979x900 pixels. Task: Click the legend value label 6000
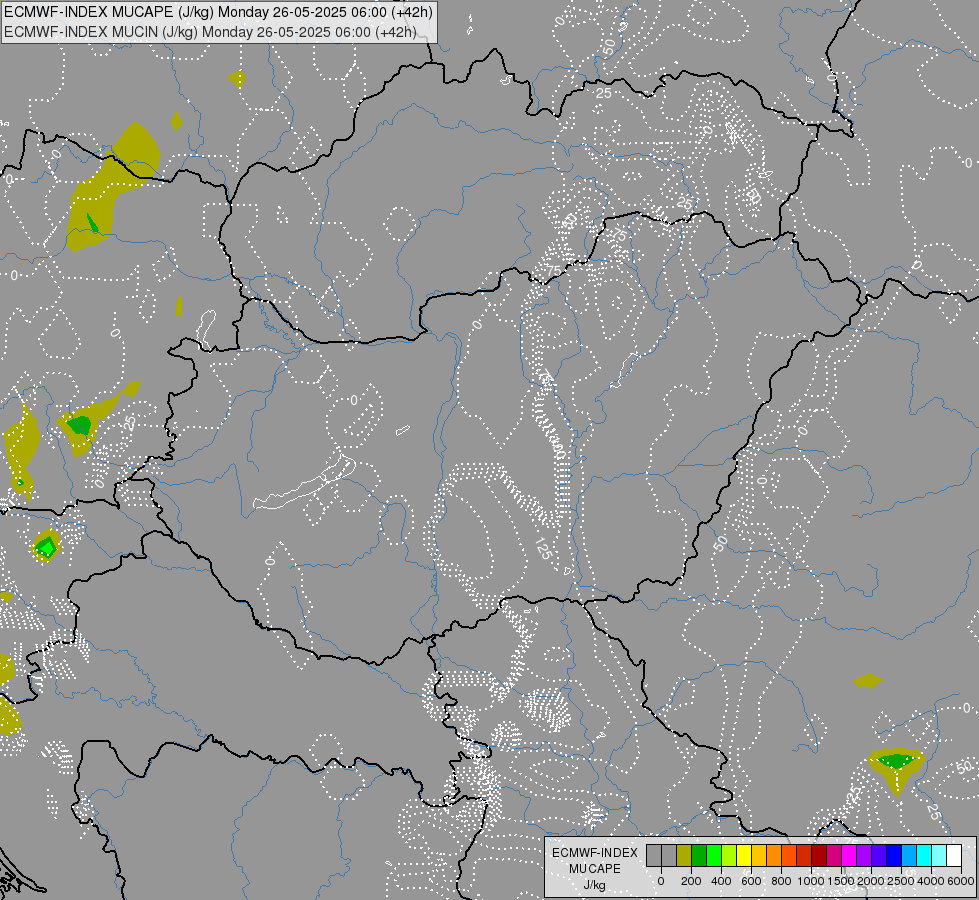961,881
